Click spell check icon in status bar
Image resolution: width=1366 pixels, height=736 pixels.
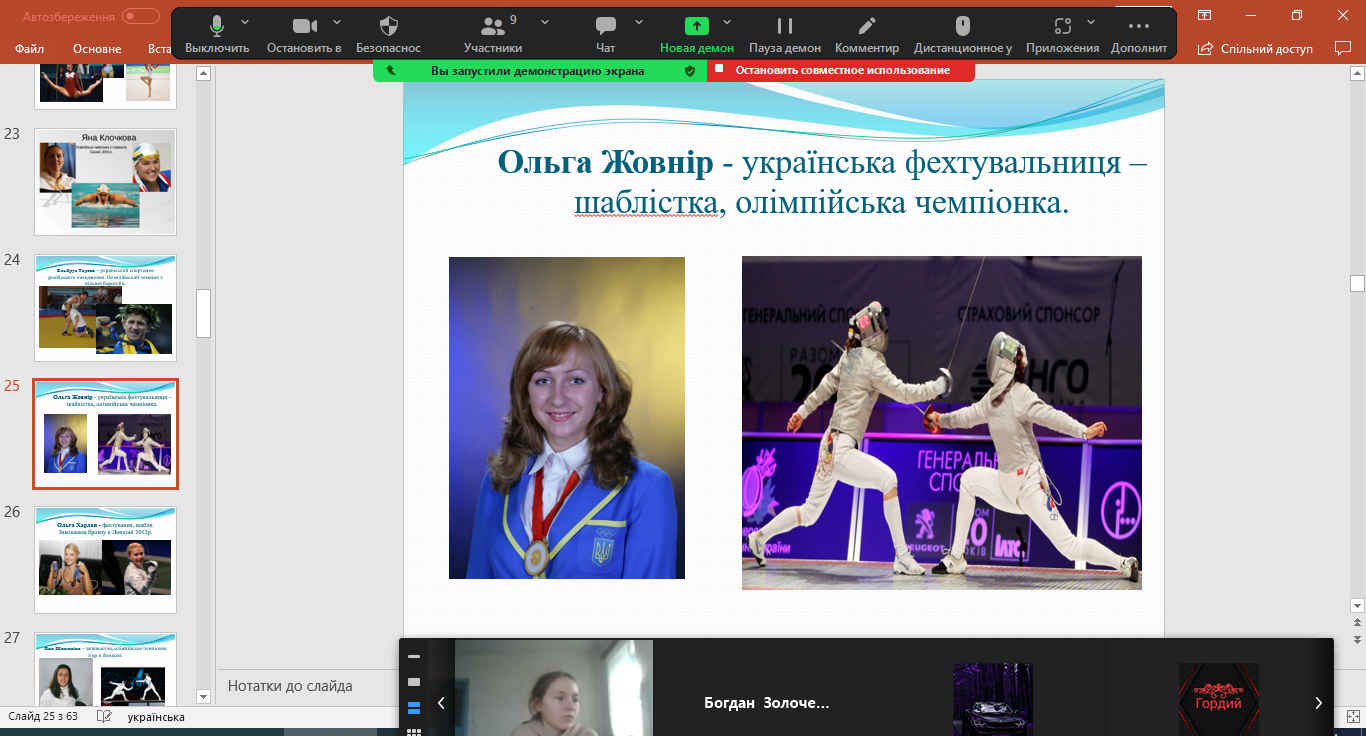tap(104, 717)
